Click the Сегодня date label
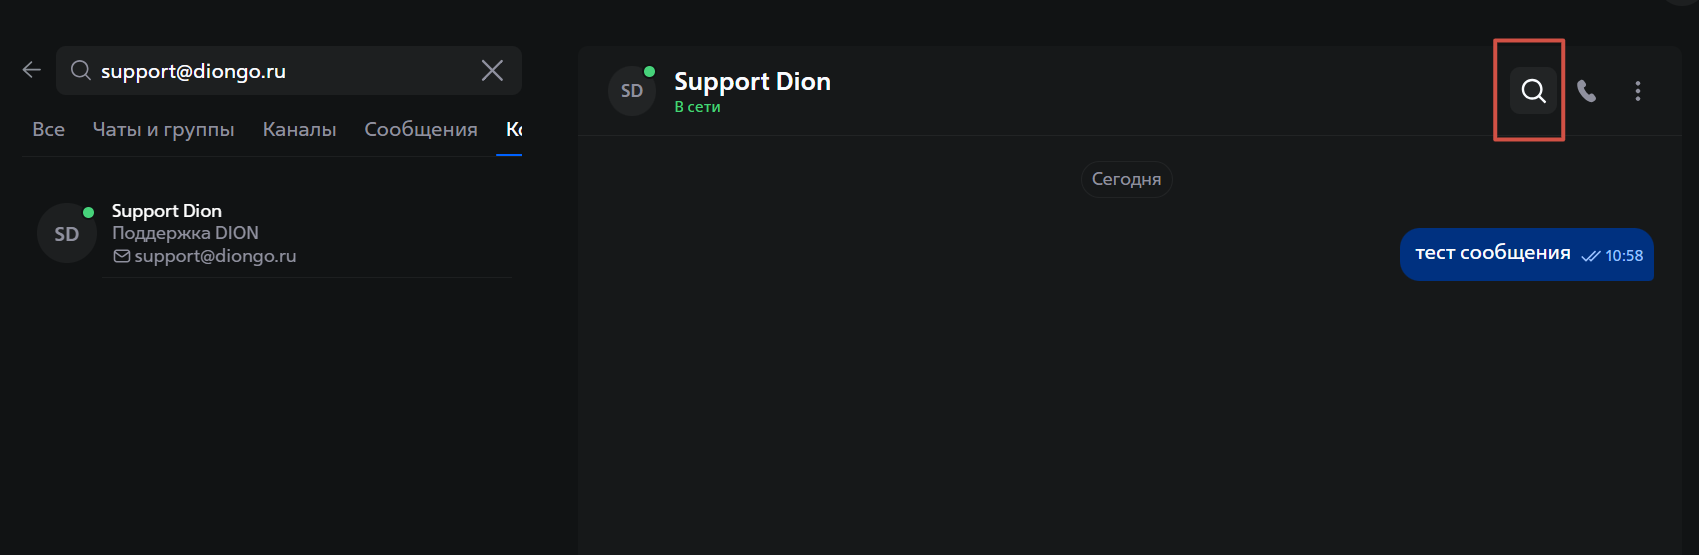The width and height of the screenshot is (1699, 555). [x=1126, y=179]
